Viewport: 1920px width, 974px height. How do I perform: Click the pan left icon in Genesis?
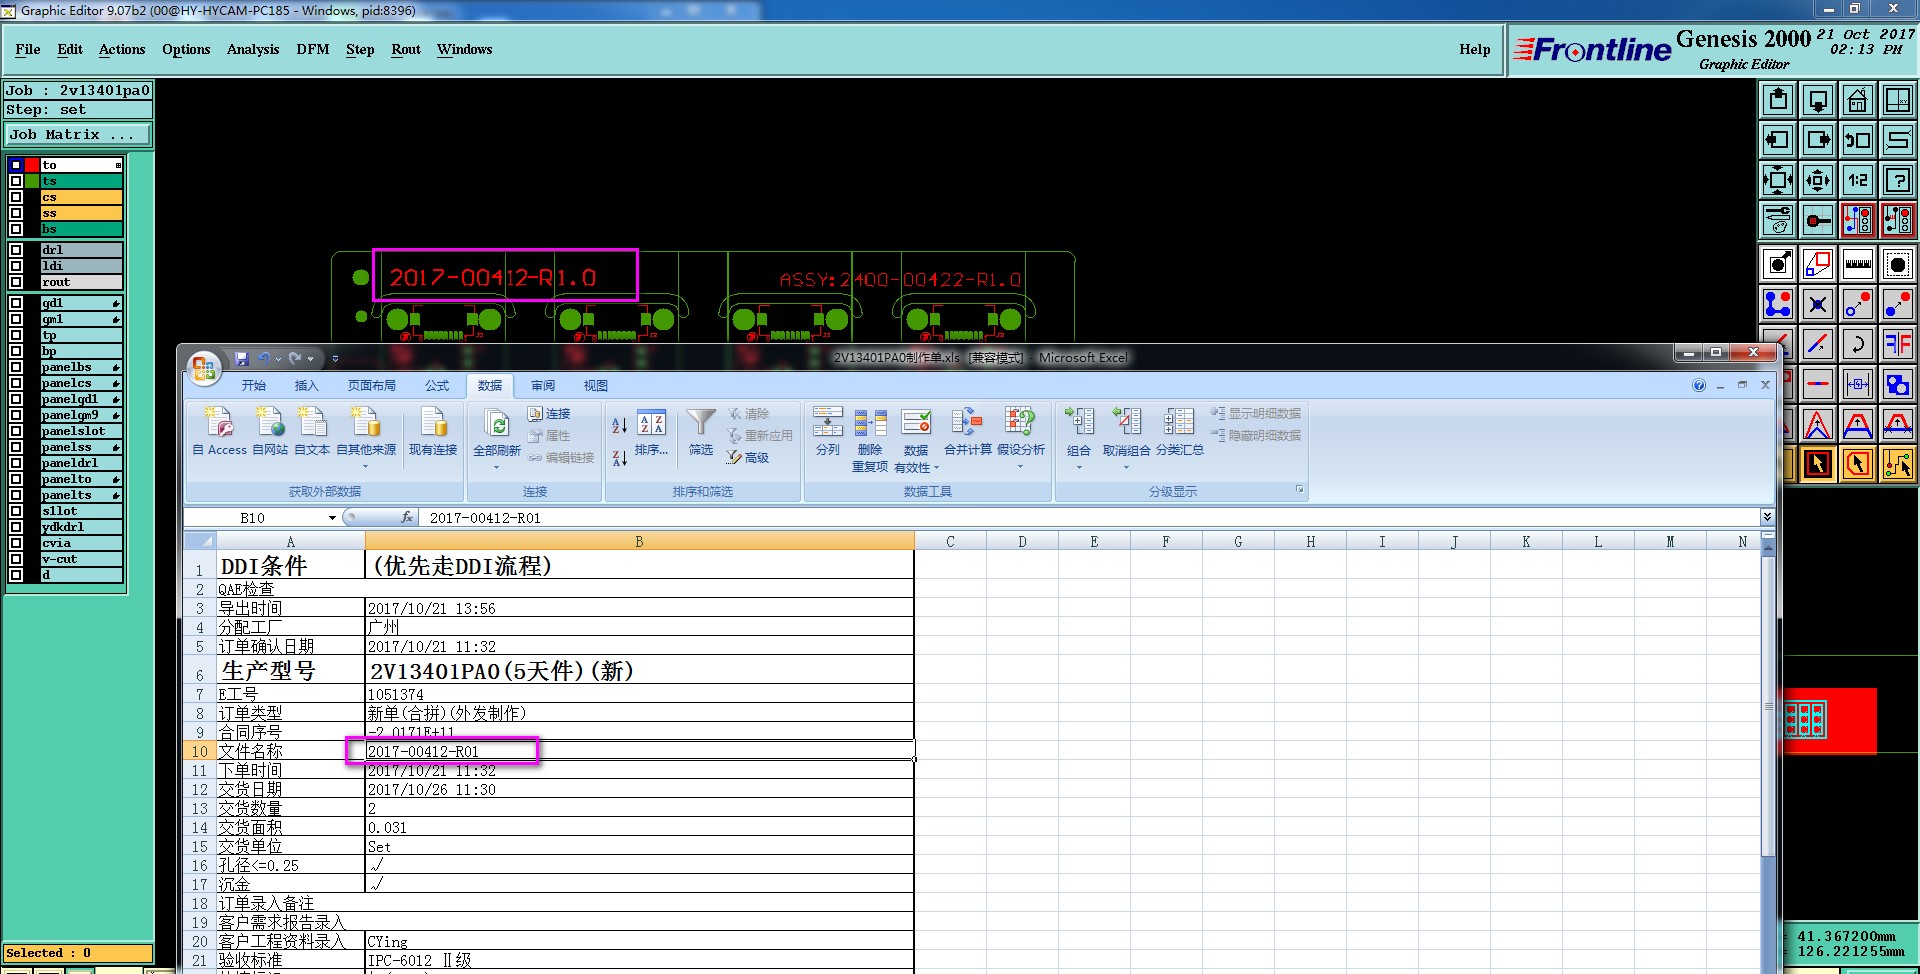point(1778,140)
